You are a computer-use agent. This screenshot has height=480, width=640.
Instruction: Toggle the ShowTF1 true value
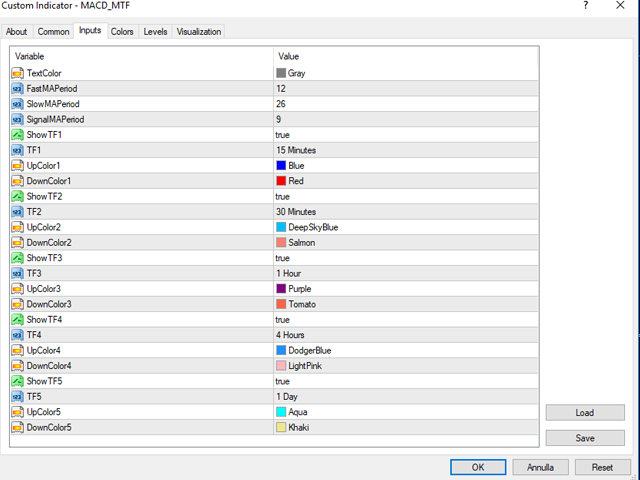[x=282, y=135]
